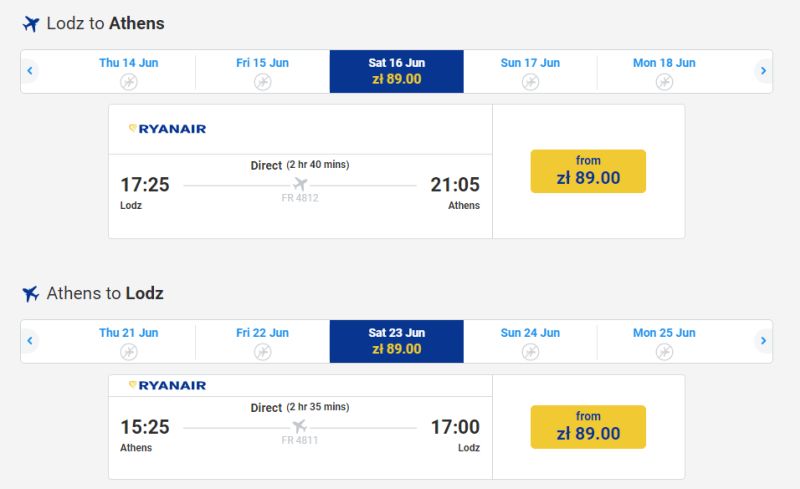This screenshot has height=489, width=800.
Task: Click the Ryanair logo on the outbound flight card
Action: click(167, 129)
